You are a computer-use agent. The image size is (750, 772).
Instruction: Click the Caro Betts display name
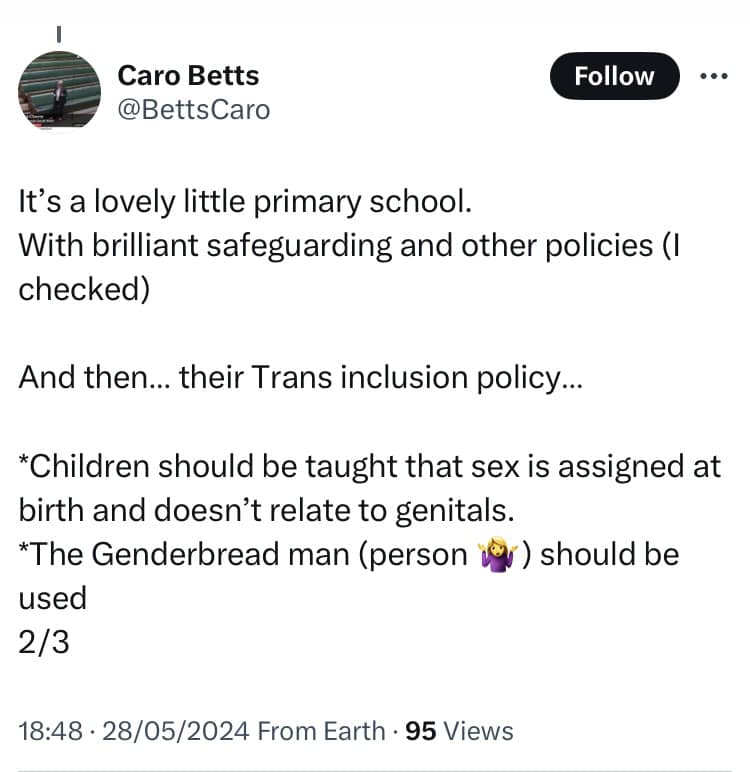click(188, 75)
